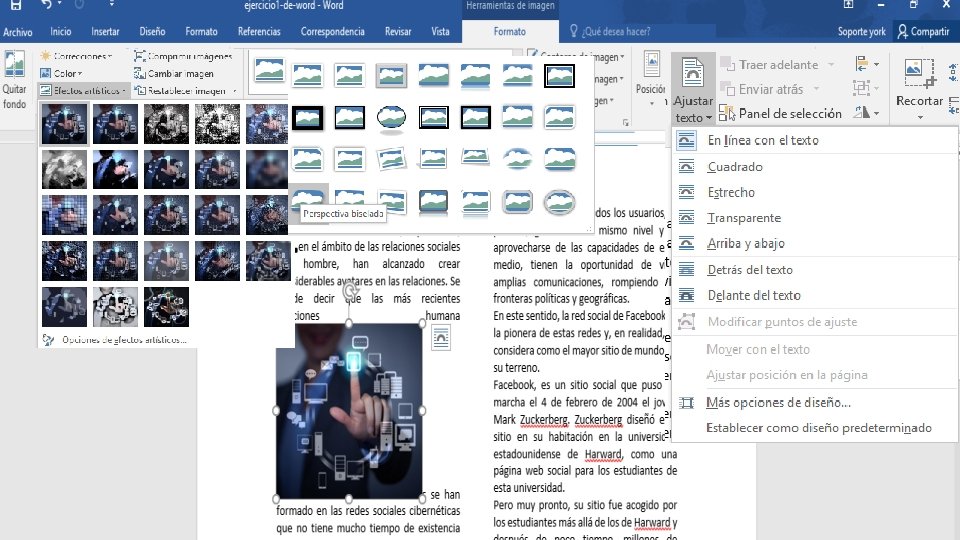
Task: Click the Soporte york account name
Action: click(861, 31)
